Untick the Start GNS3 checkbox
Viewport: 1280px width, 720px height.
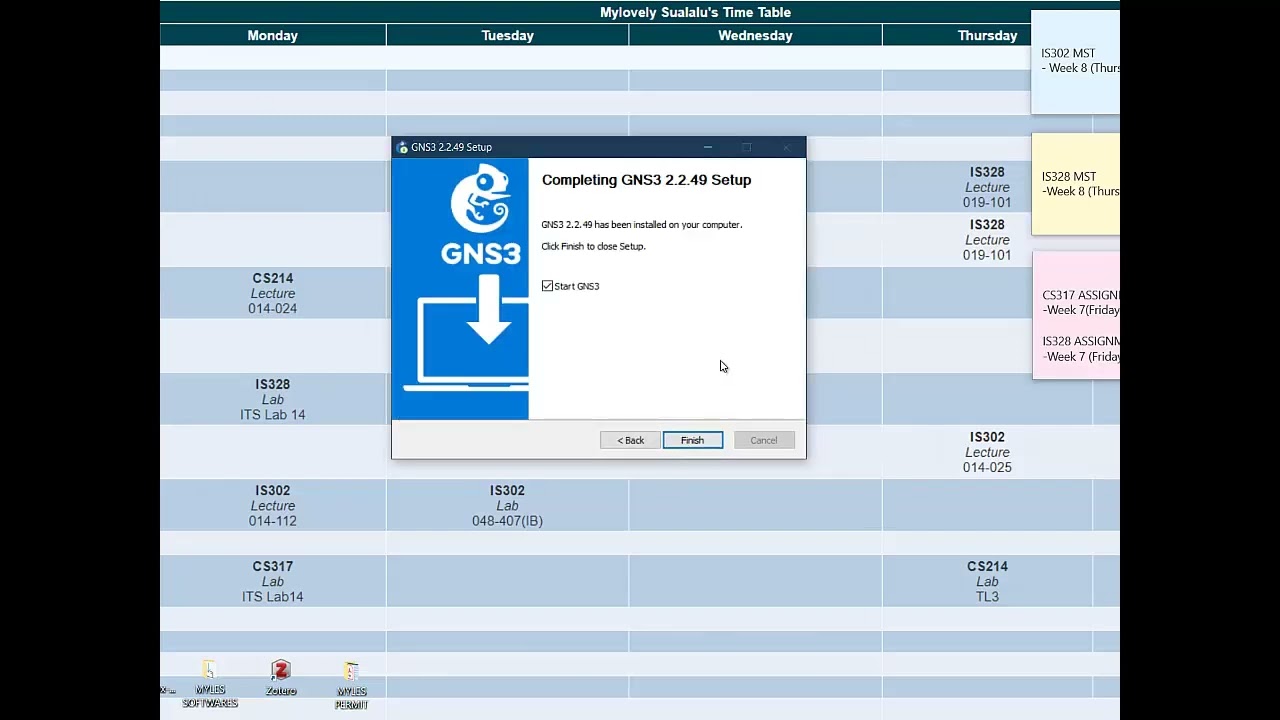(547, 286)
